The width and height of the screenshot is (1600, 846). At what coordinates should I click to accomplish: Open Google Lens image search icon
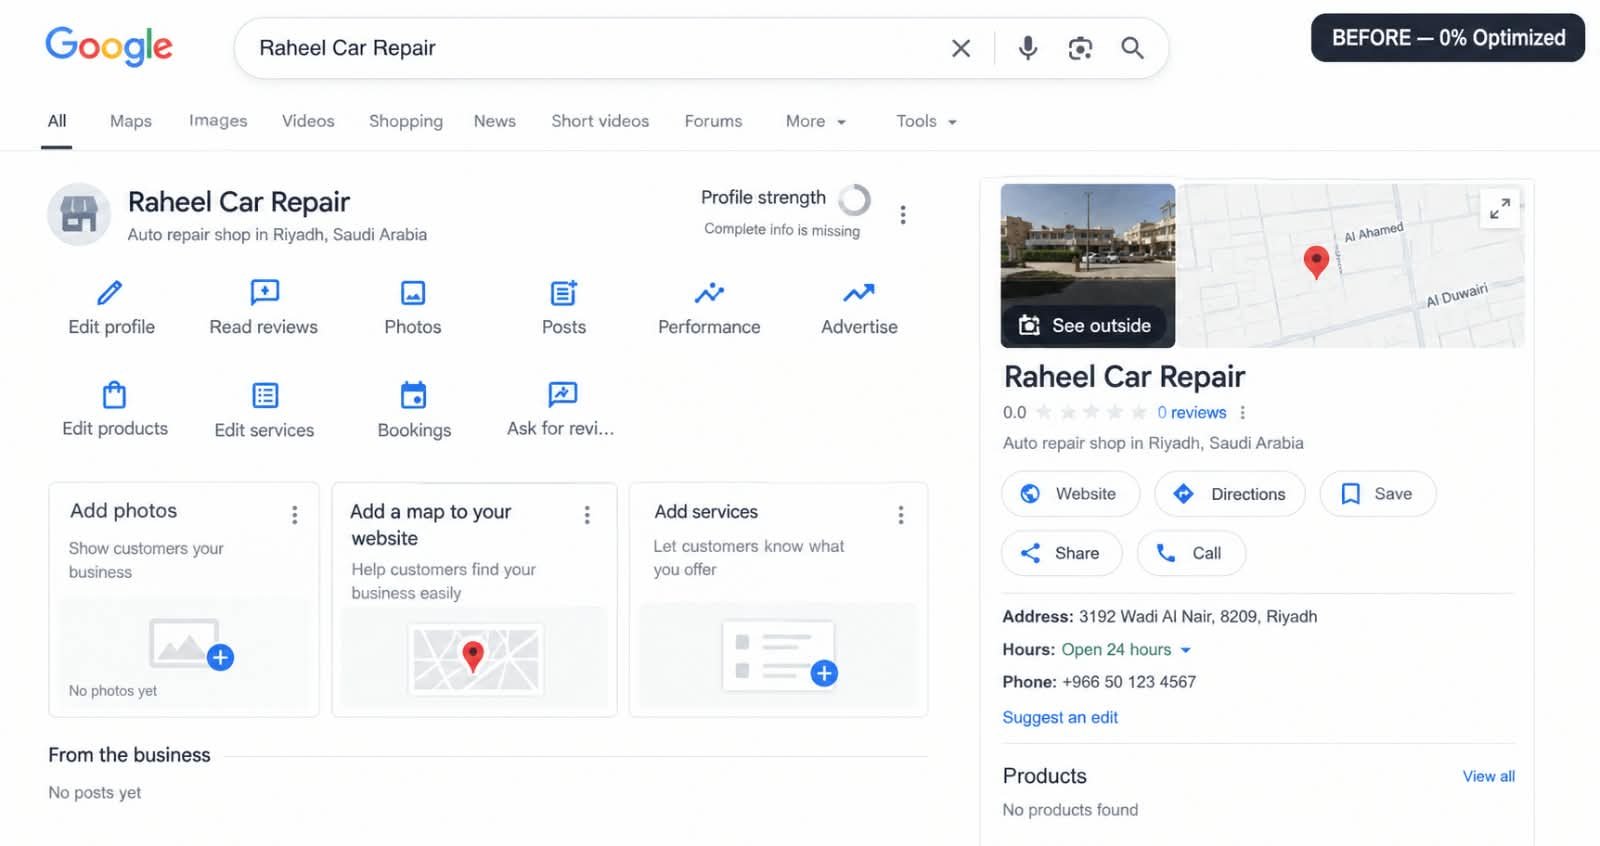click(x=1080, y=48)
